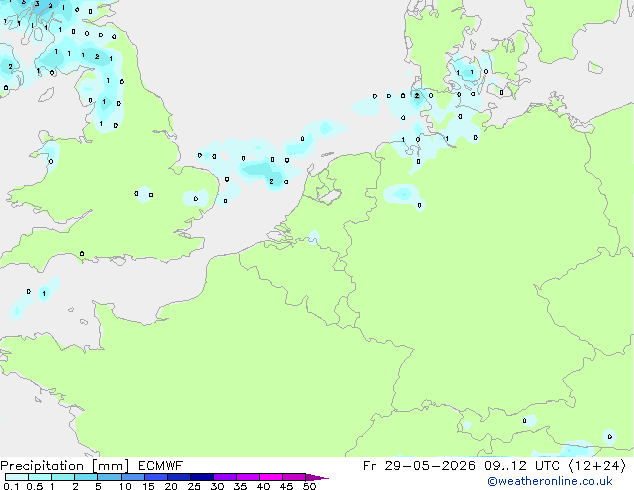
Task: Pick the 45–50 mm legend color swatch
Action: [x=294, y=477]
